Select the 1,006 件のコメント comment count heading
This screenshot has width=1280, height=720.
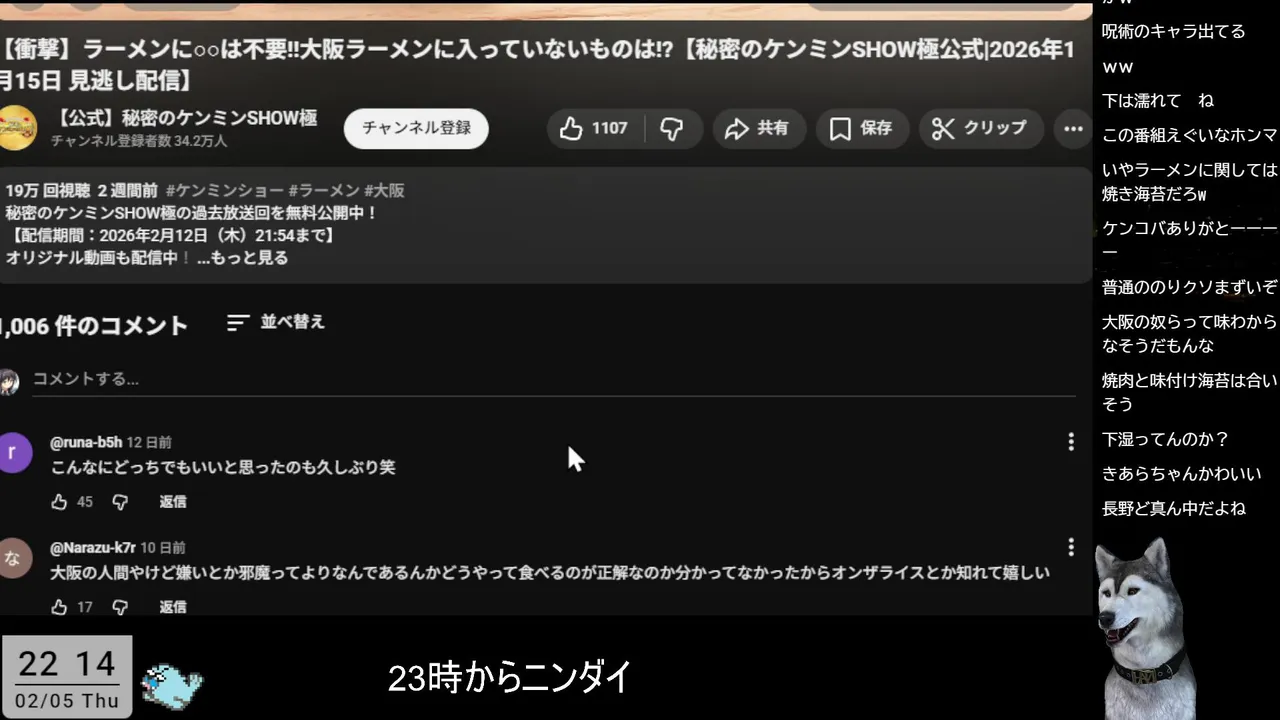[x=94, y=325]
